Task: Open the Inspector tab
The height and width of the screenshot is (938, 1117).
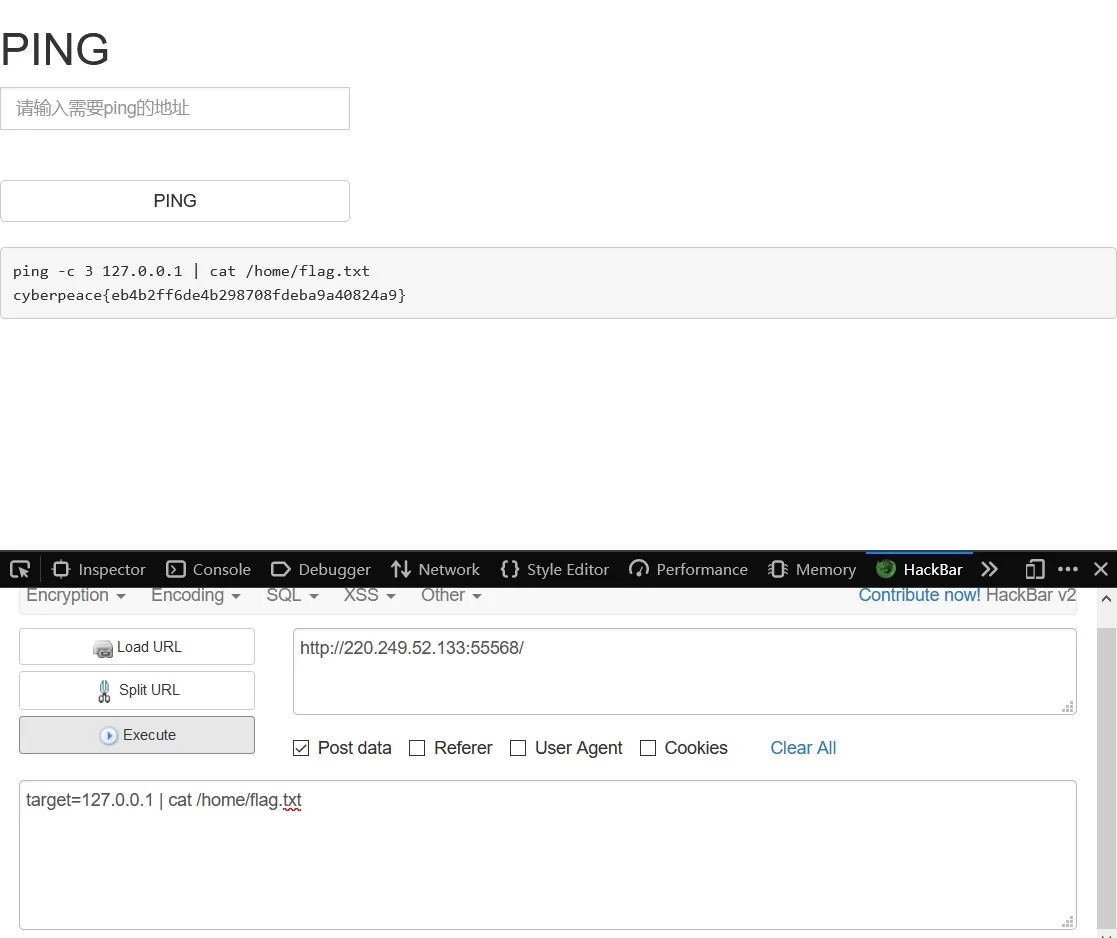Action: click(x=99, y=569)
